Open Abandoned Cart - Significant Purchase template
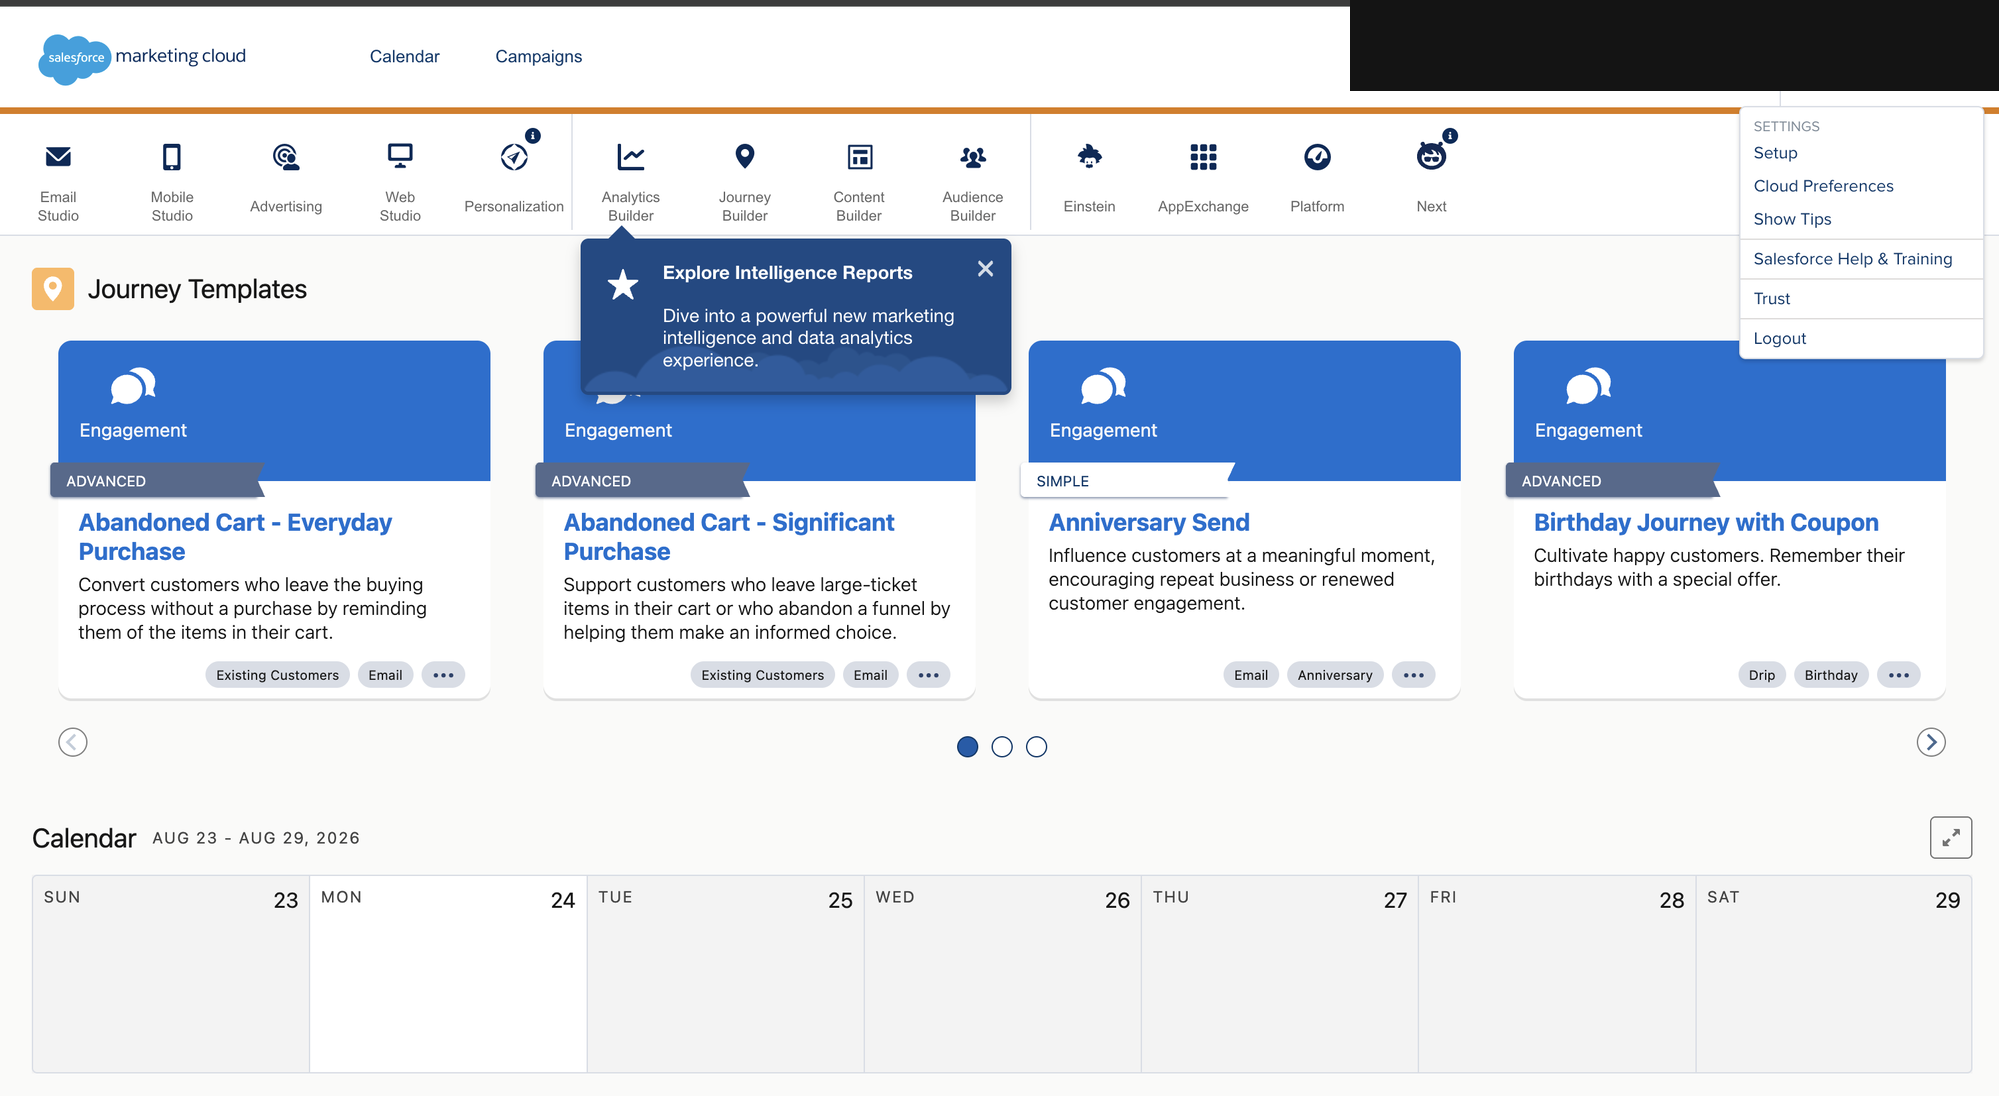Viewport: 1999px width, 1096px height. click(729, 537)
